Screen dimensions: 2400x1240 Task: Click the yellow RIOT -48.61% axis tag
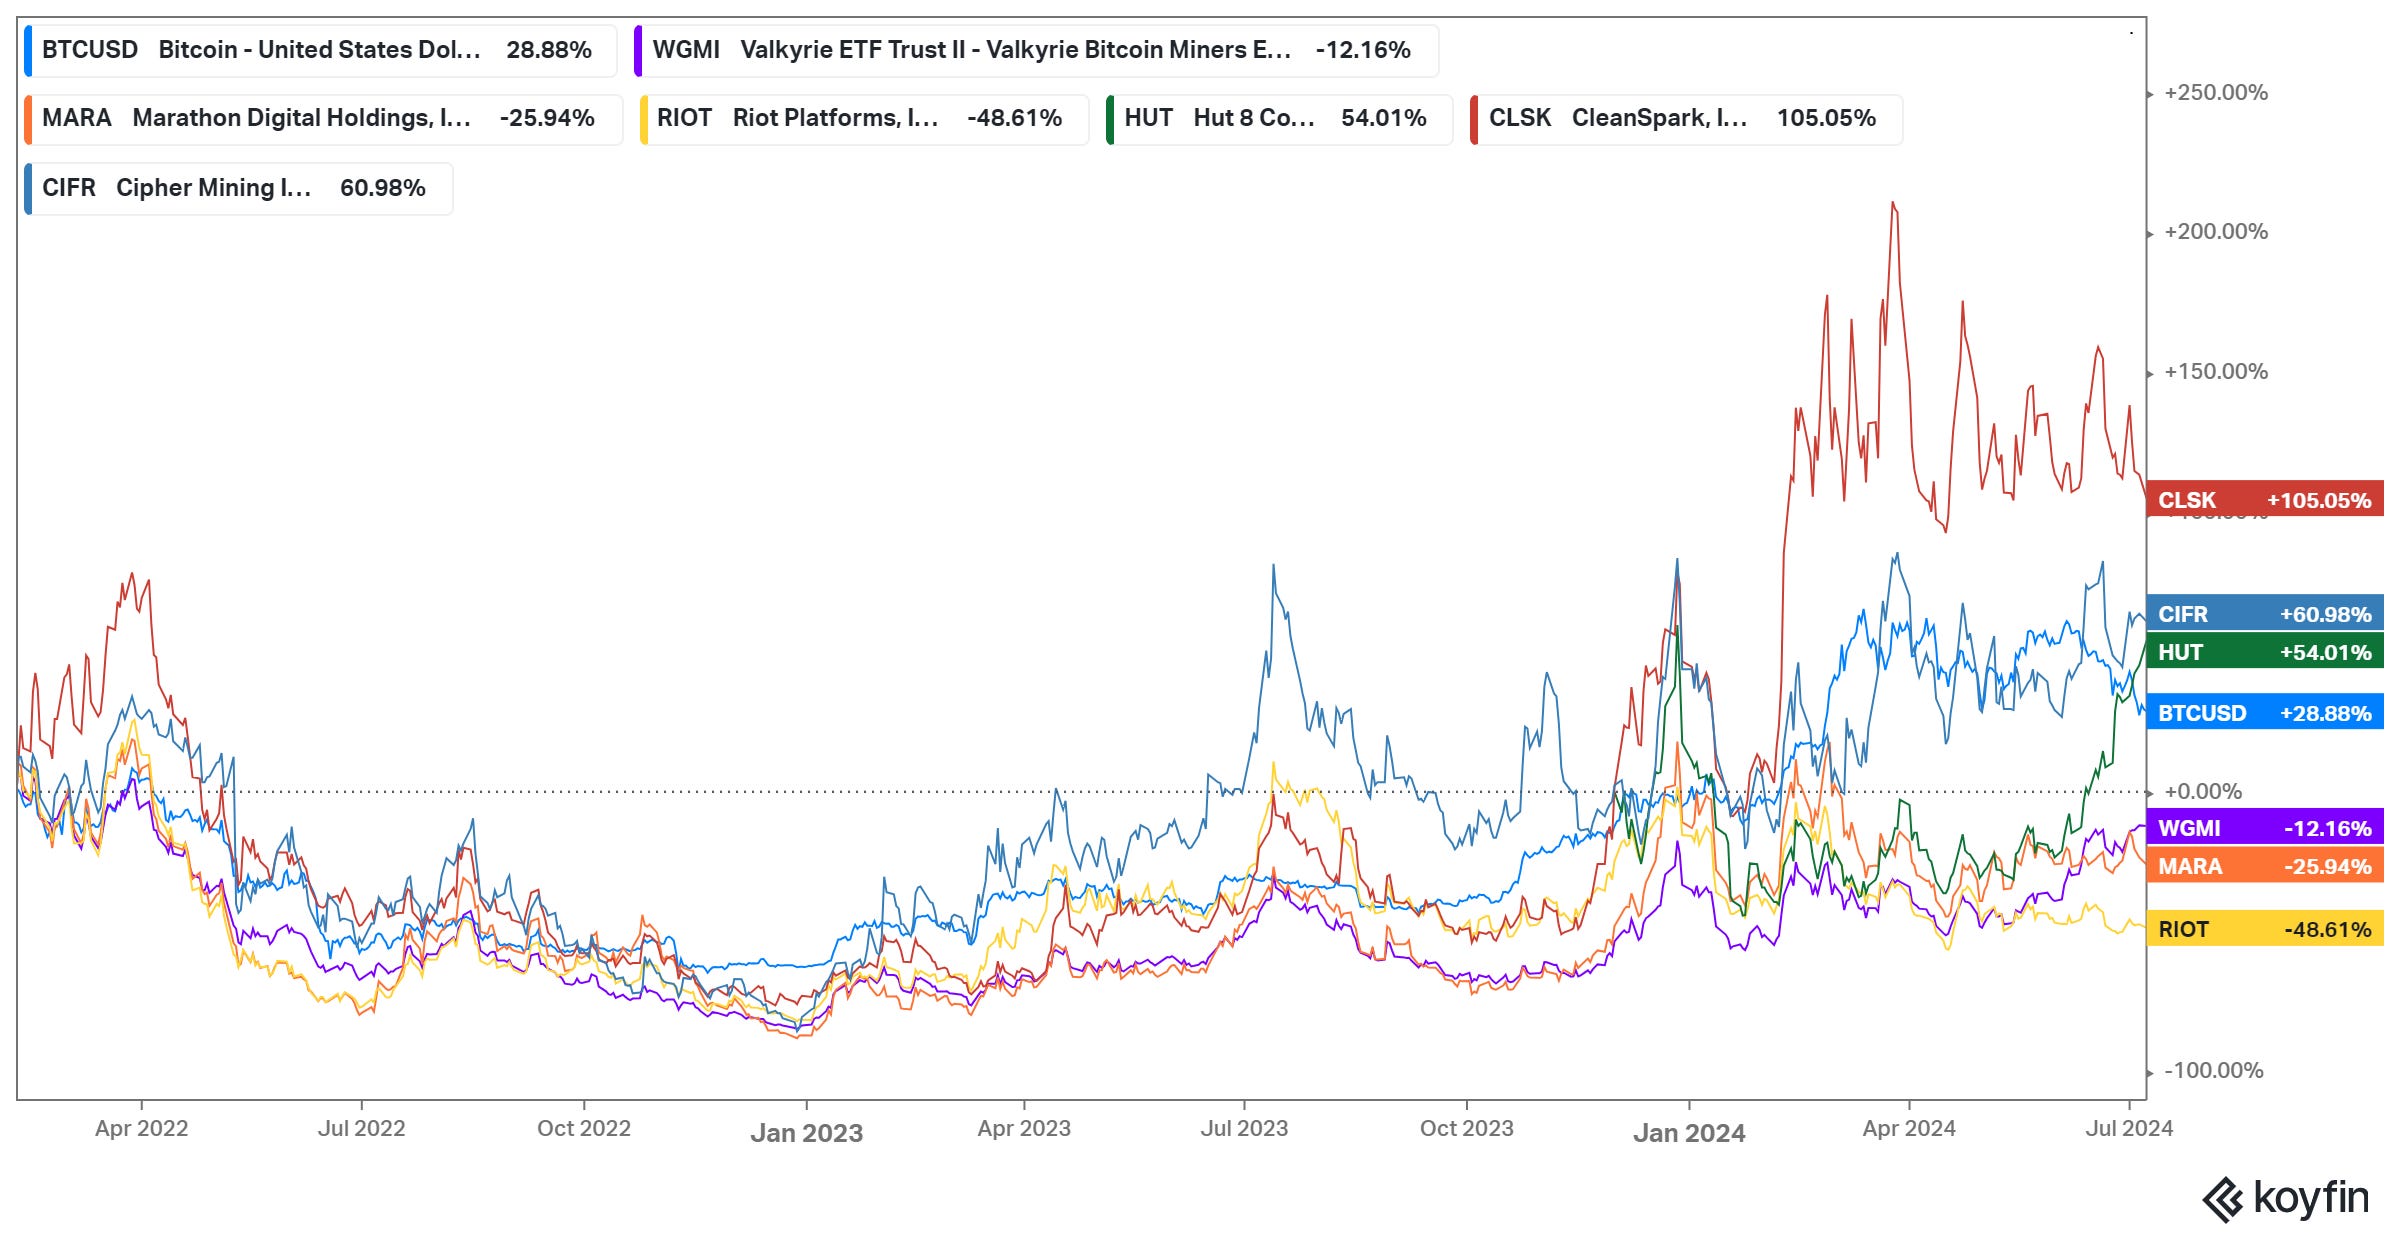click(2264, 929)
